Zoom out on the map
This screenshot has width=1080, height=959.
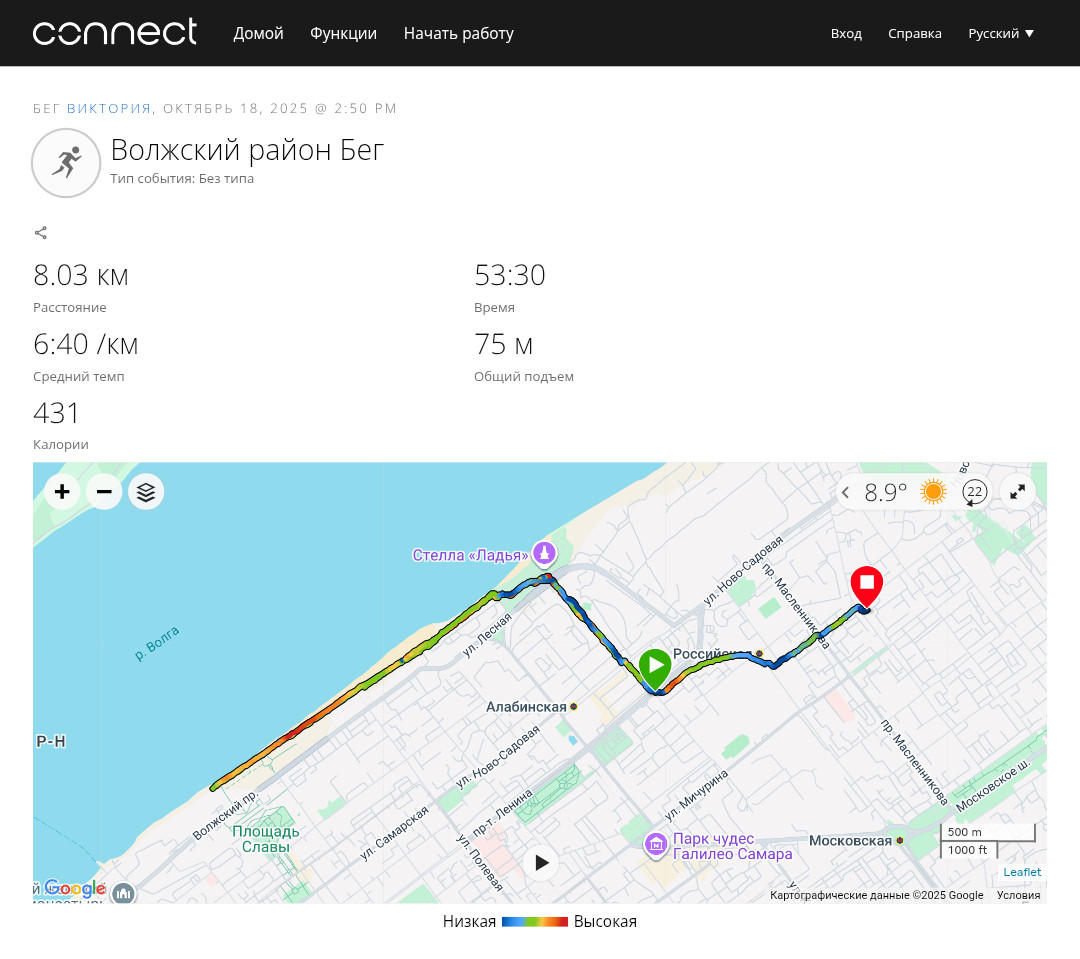tap(104, 492)
